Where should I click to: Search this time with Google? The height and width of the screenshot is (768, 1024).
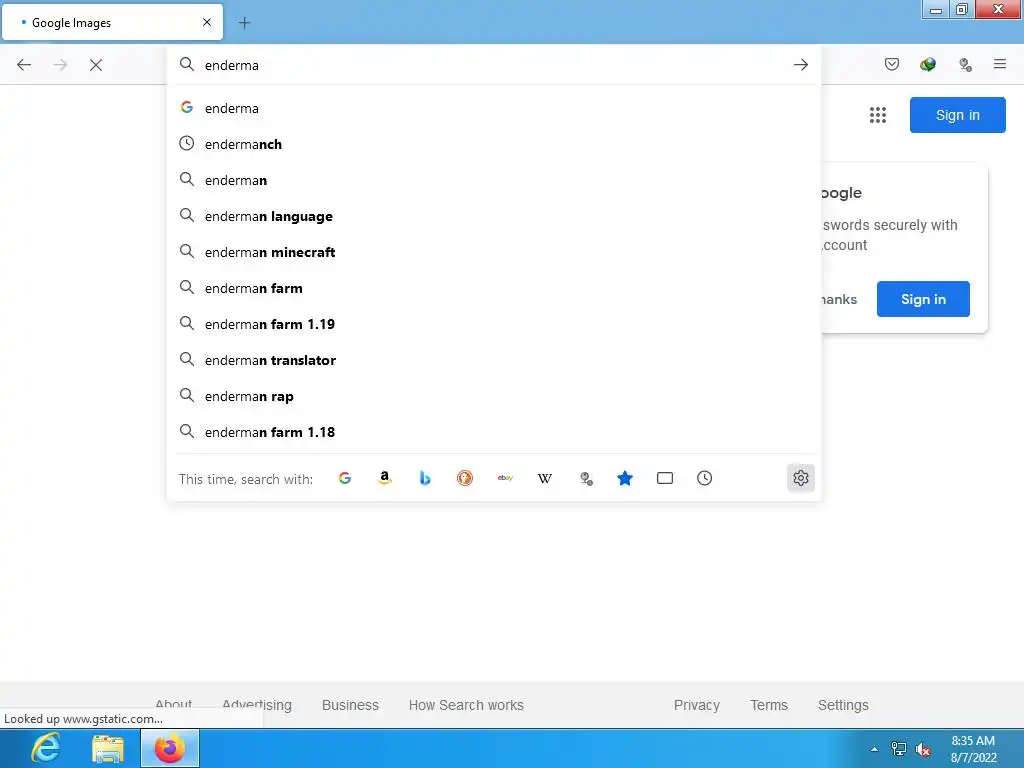345,478
